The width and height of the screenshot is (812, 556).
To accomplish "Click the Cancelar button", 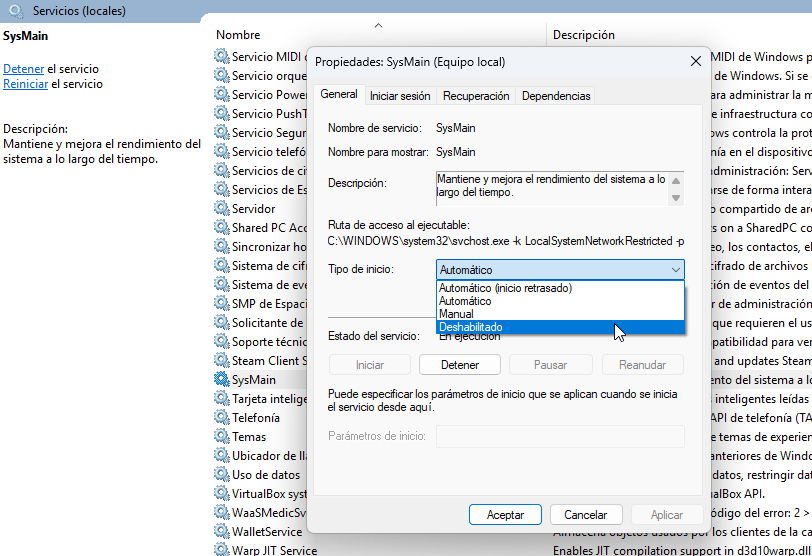I will 585,515.
